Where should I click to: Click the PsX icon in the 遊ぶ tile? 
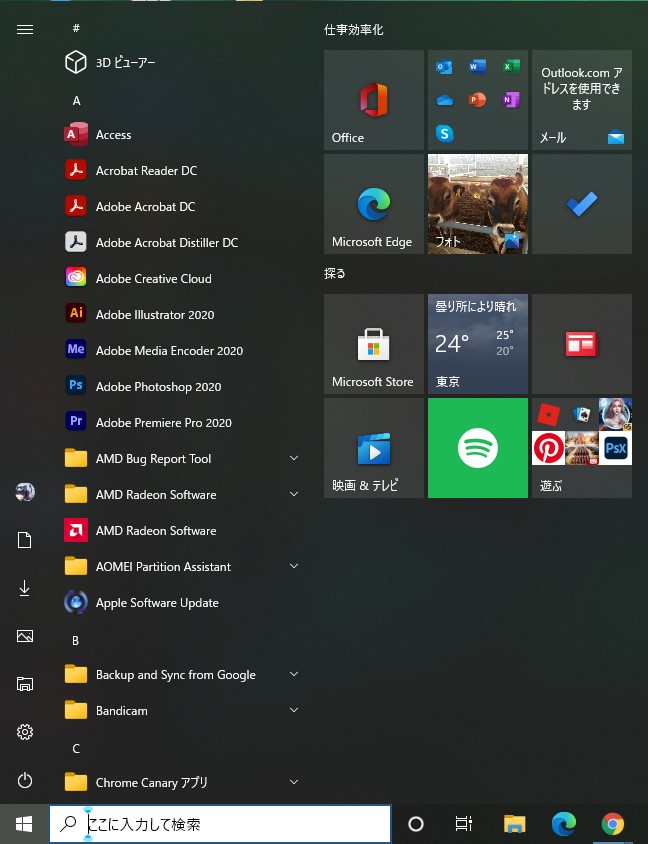pyautogui.click(x=615, y=448)
